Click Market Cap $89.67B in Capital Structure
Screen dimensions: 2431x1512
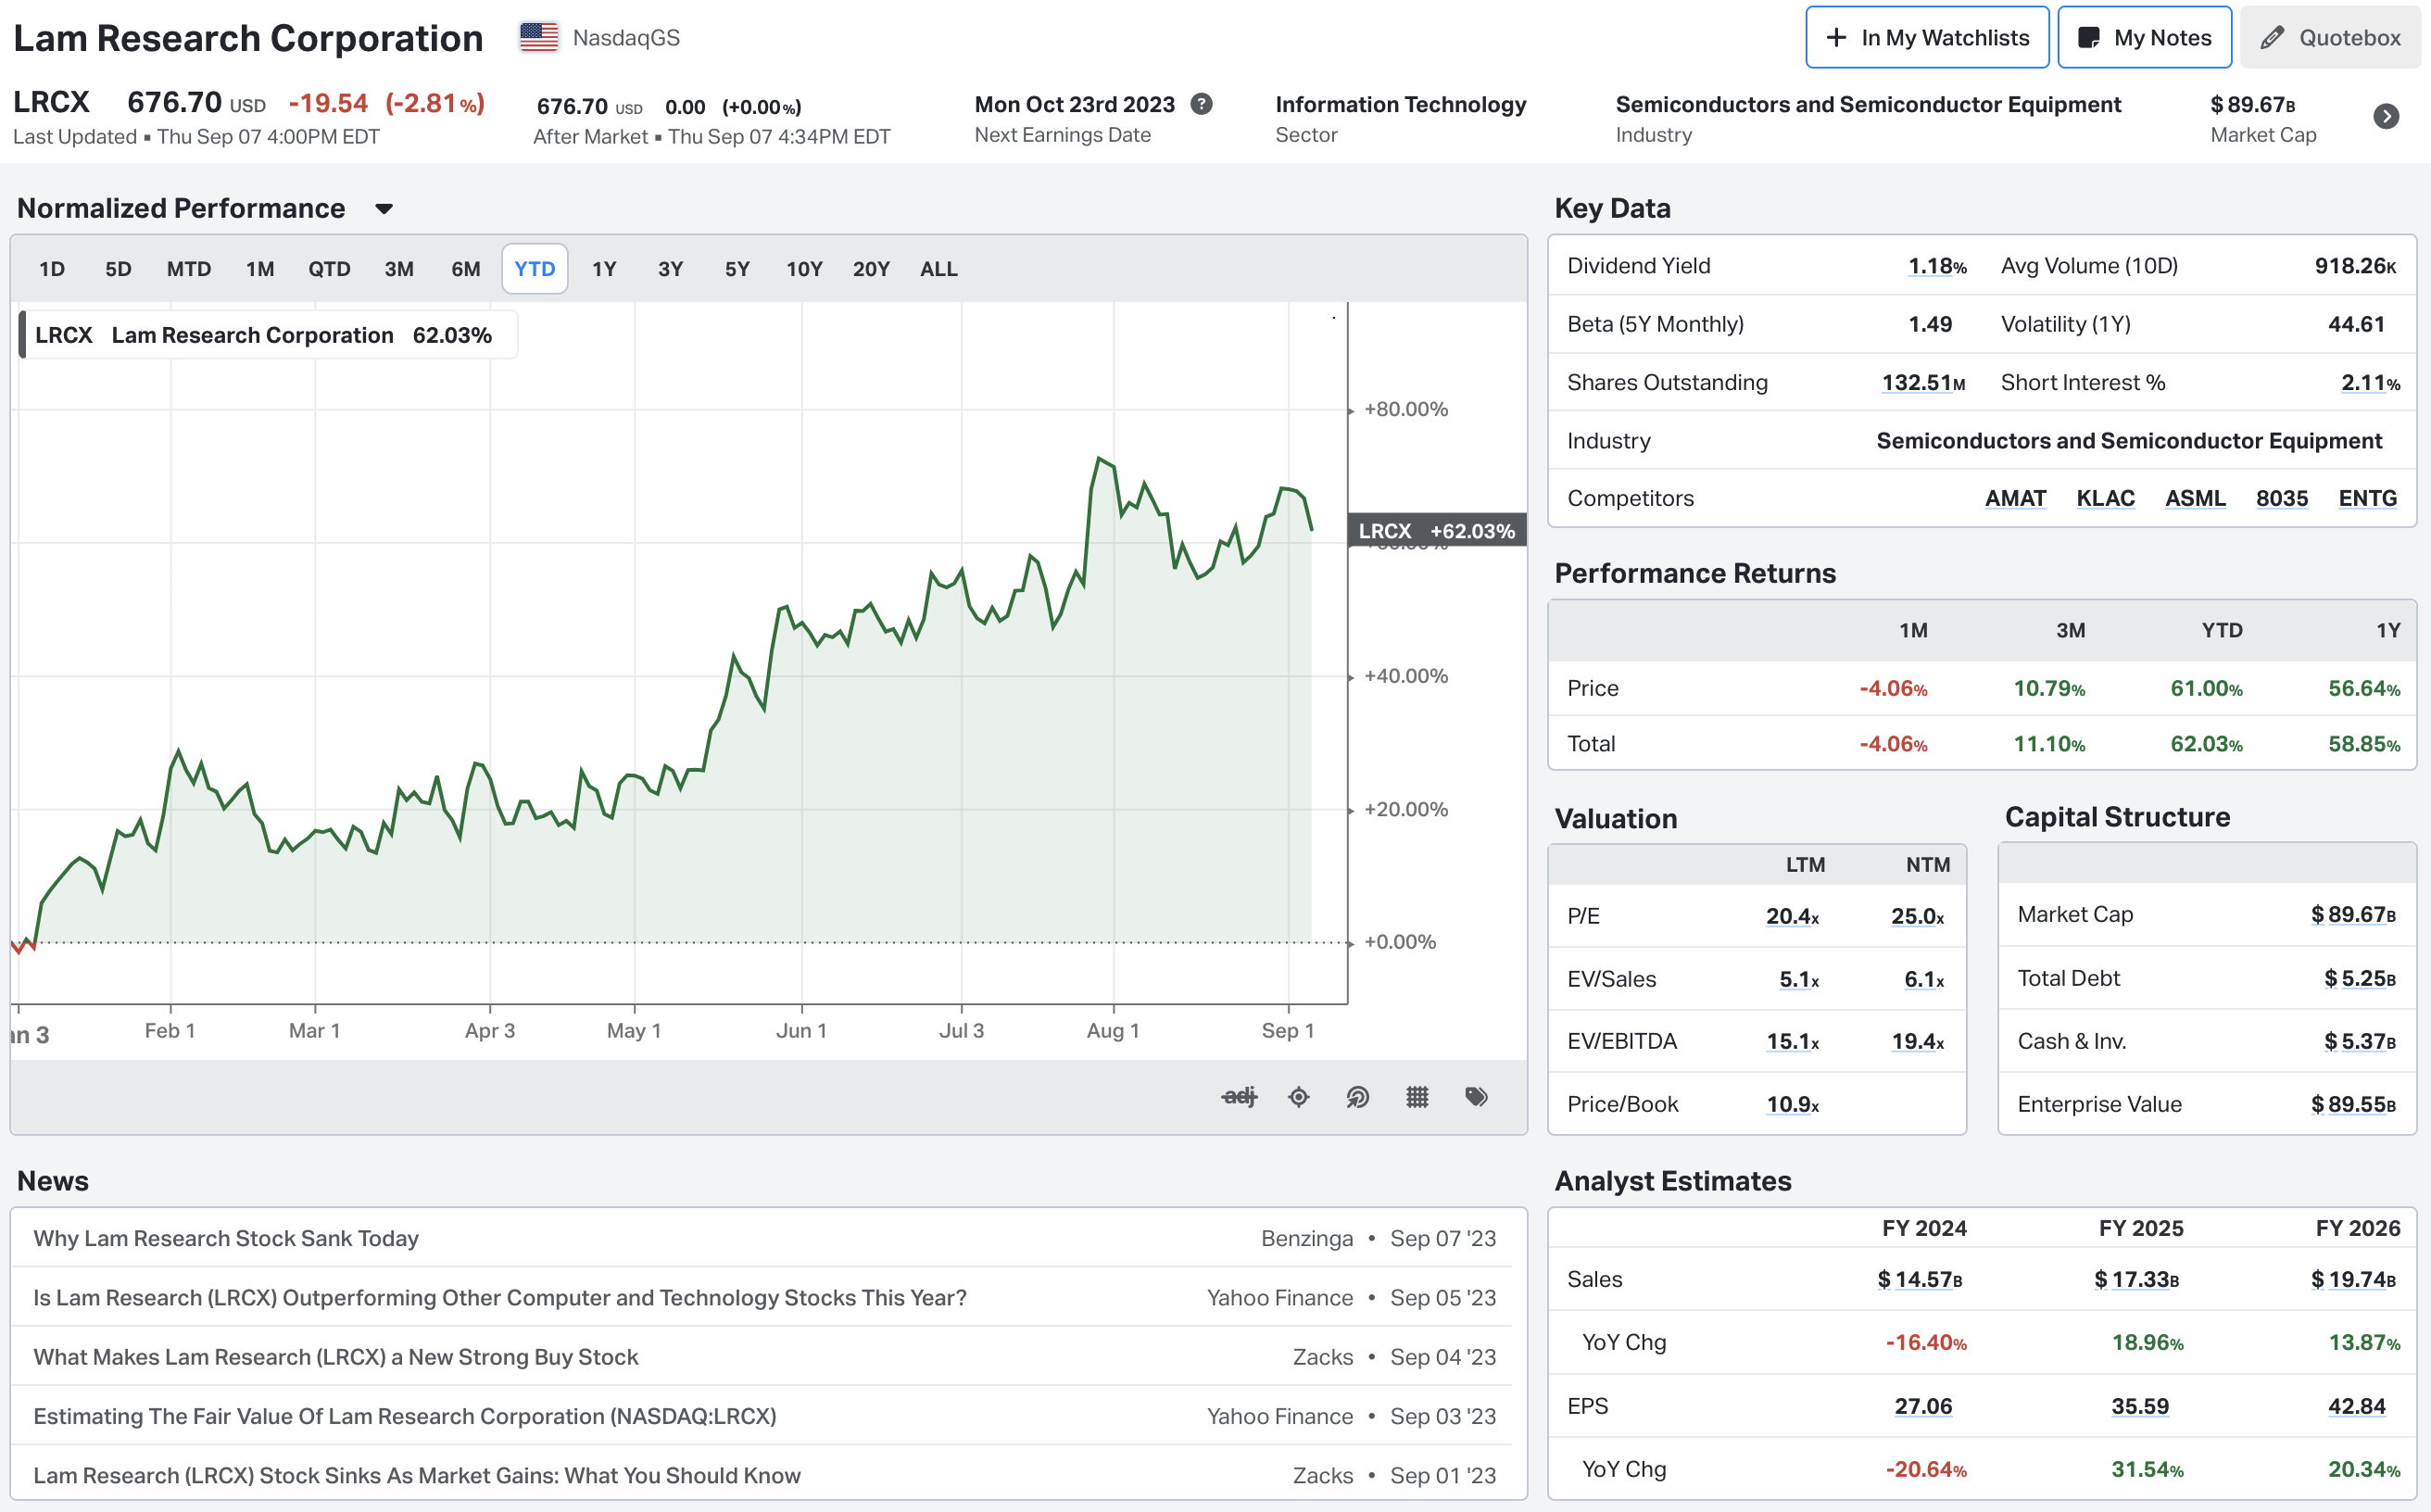[2353, 914]
